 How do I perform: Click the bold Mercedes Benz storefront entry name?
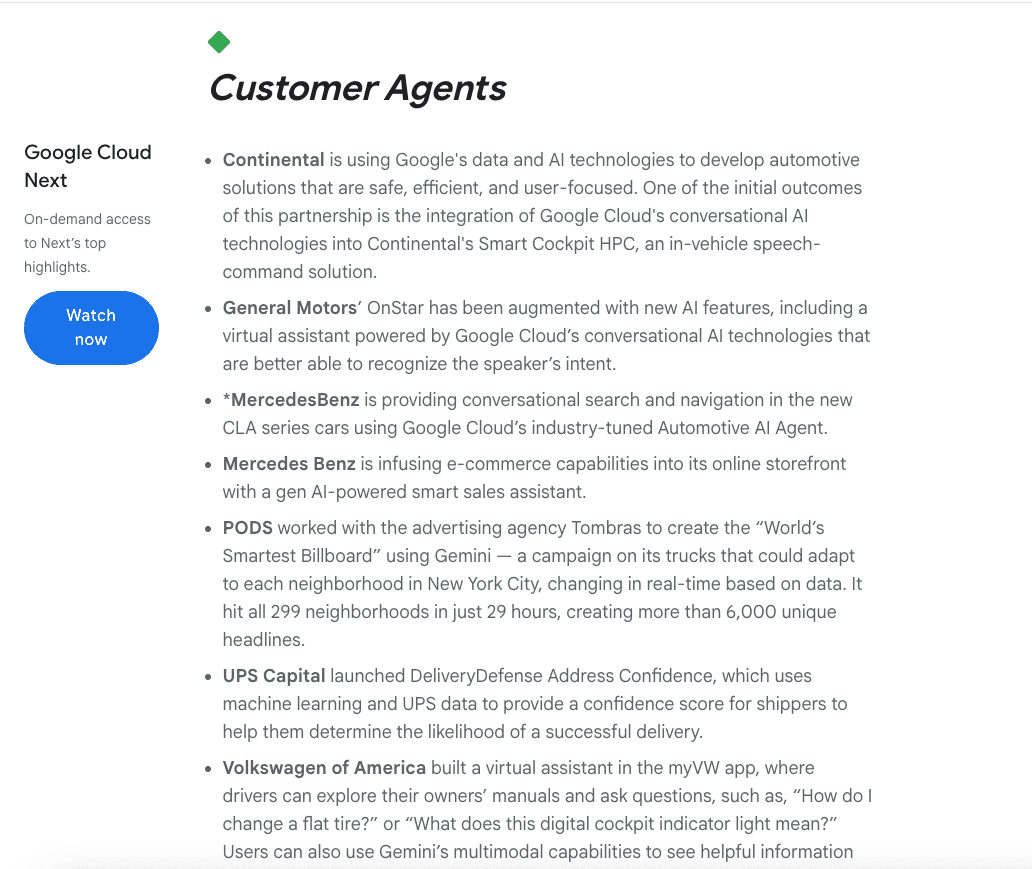289,464
